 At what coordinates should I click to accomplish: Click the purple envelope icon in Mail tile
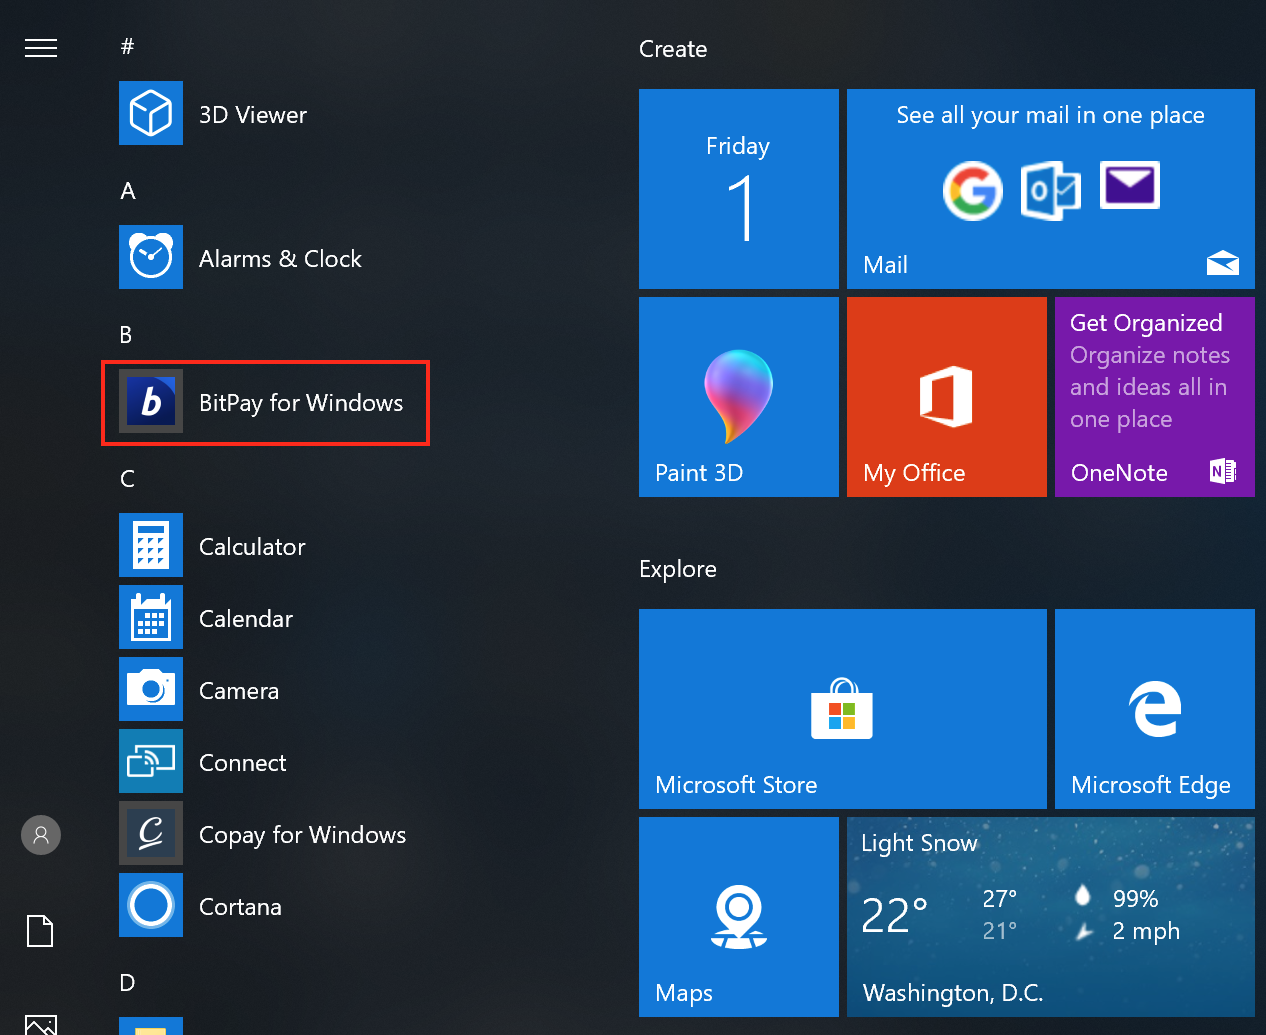tap(1130, 185)
